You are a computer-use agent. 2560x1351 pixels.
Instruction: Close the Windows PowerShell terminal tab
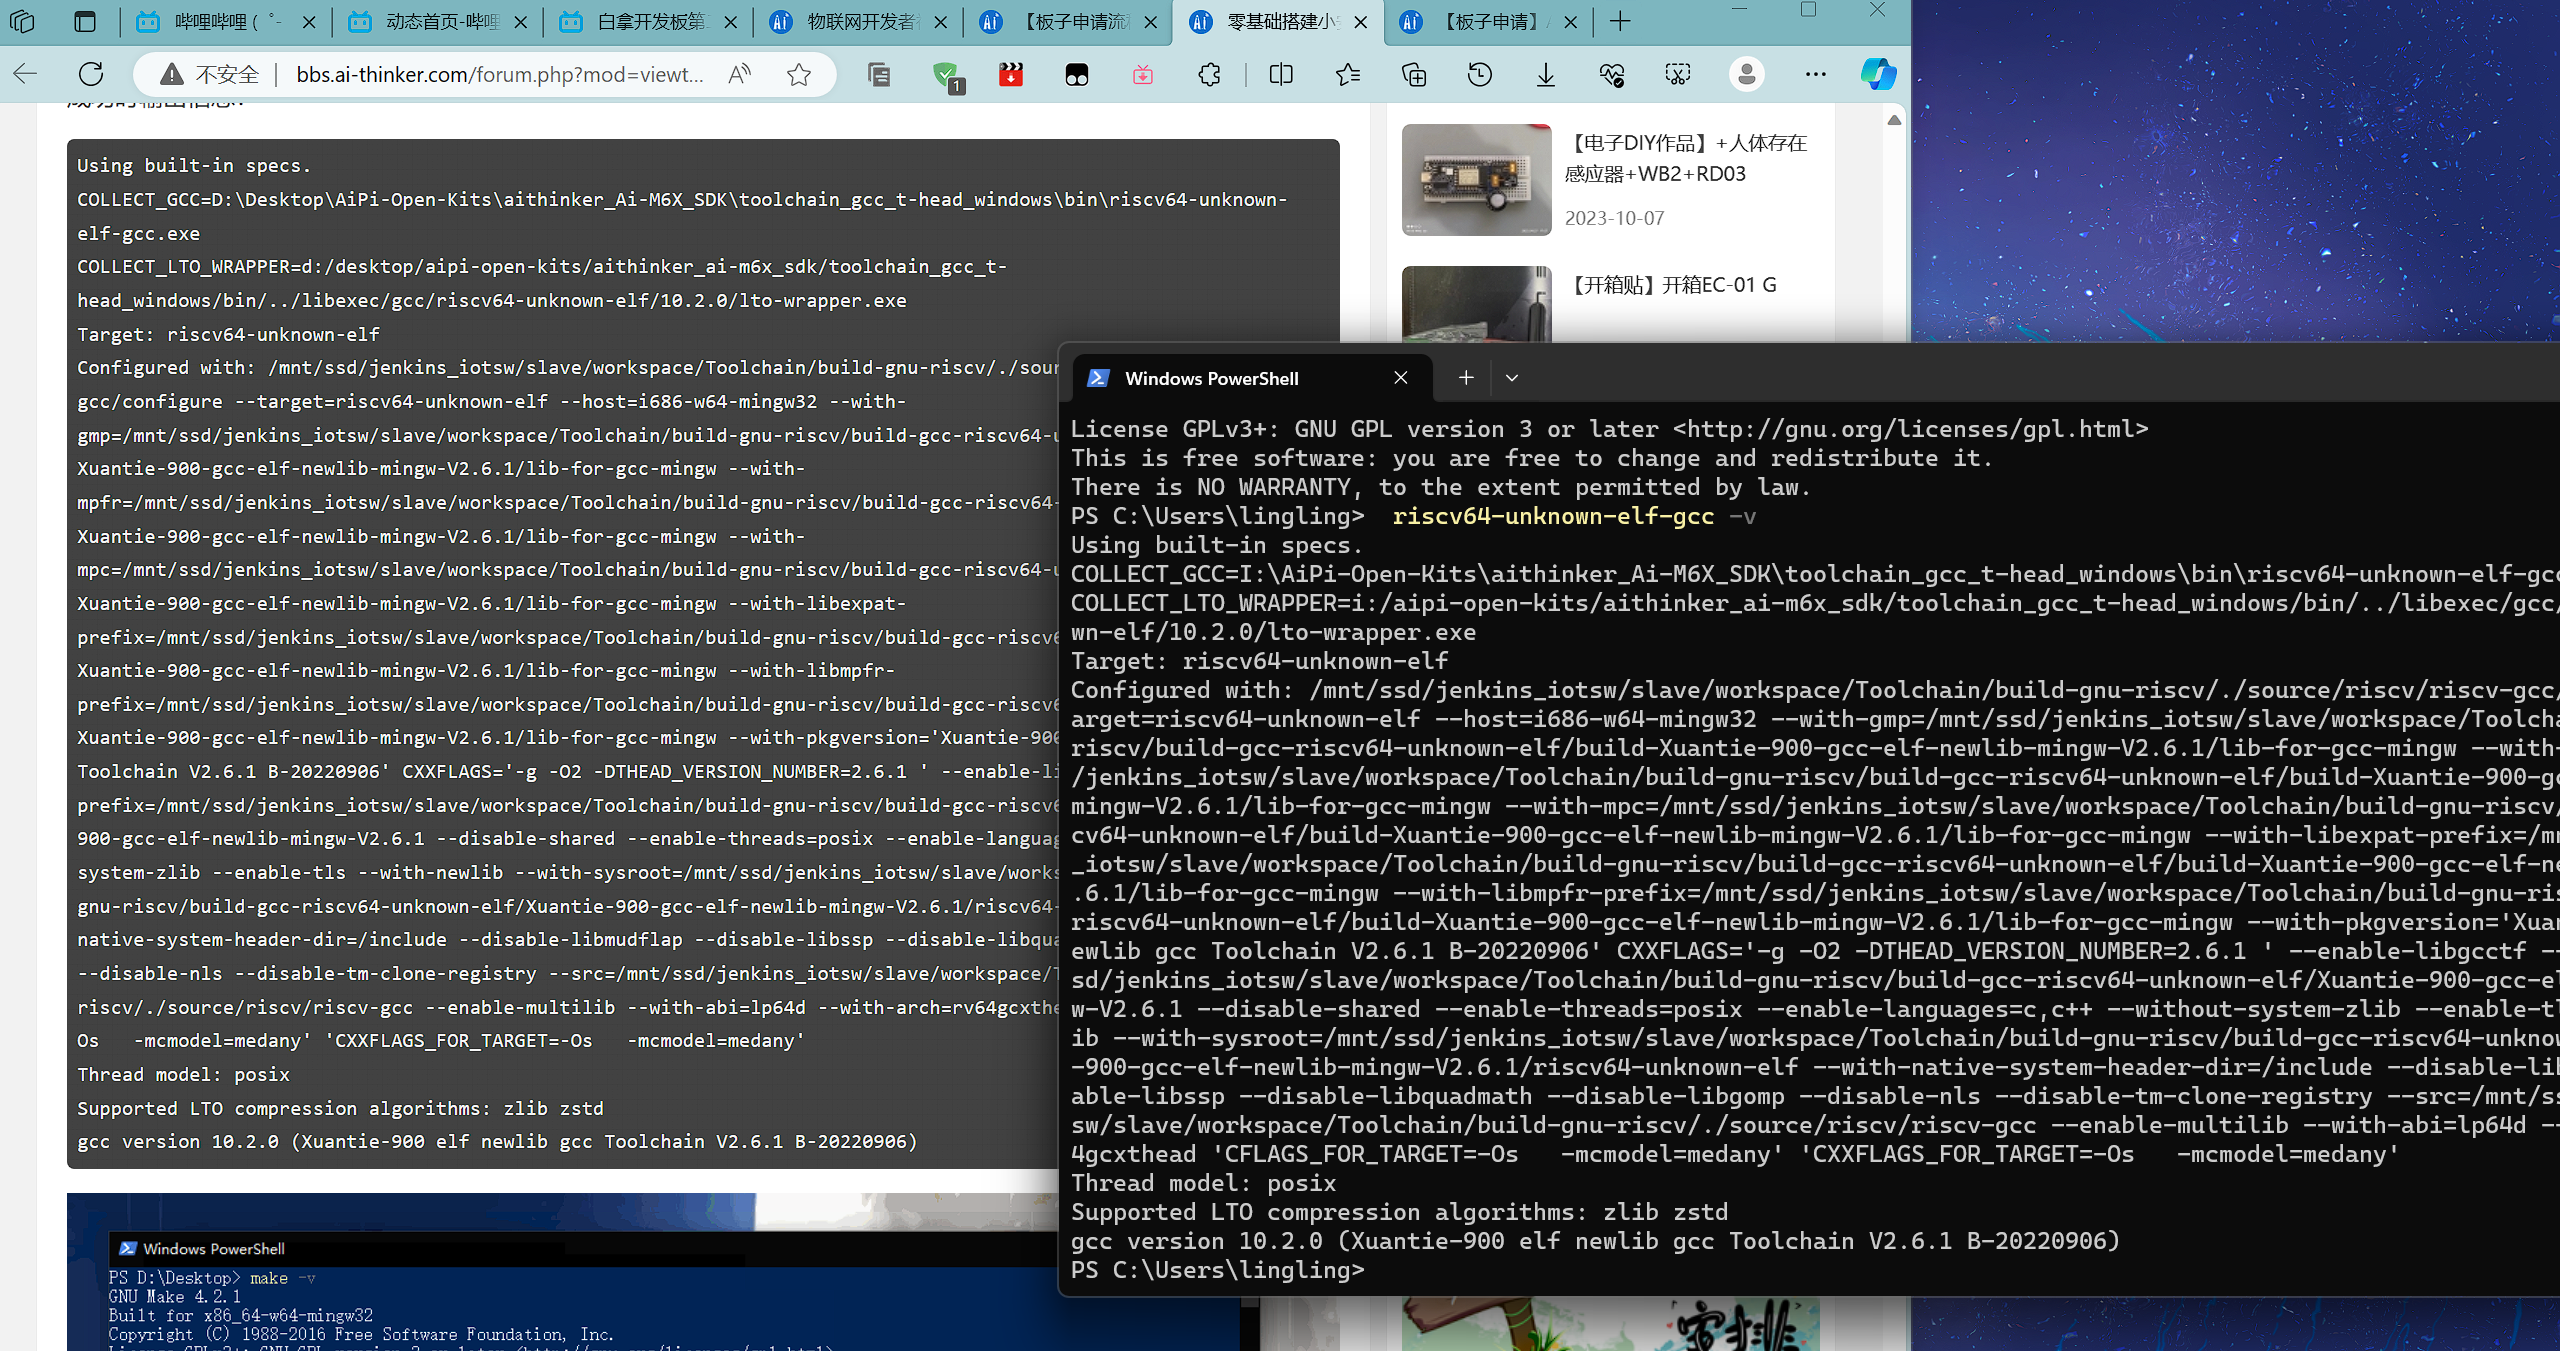[x=1401, y=378]
